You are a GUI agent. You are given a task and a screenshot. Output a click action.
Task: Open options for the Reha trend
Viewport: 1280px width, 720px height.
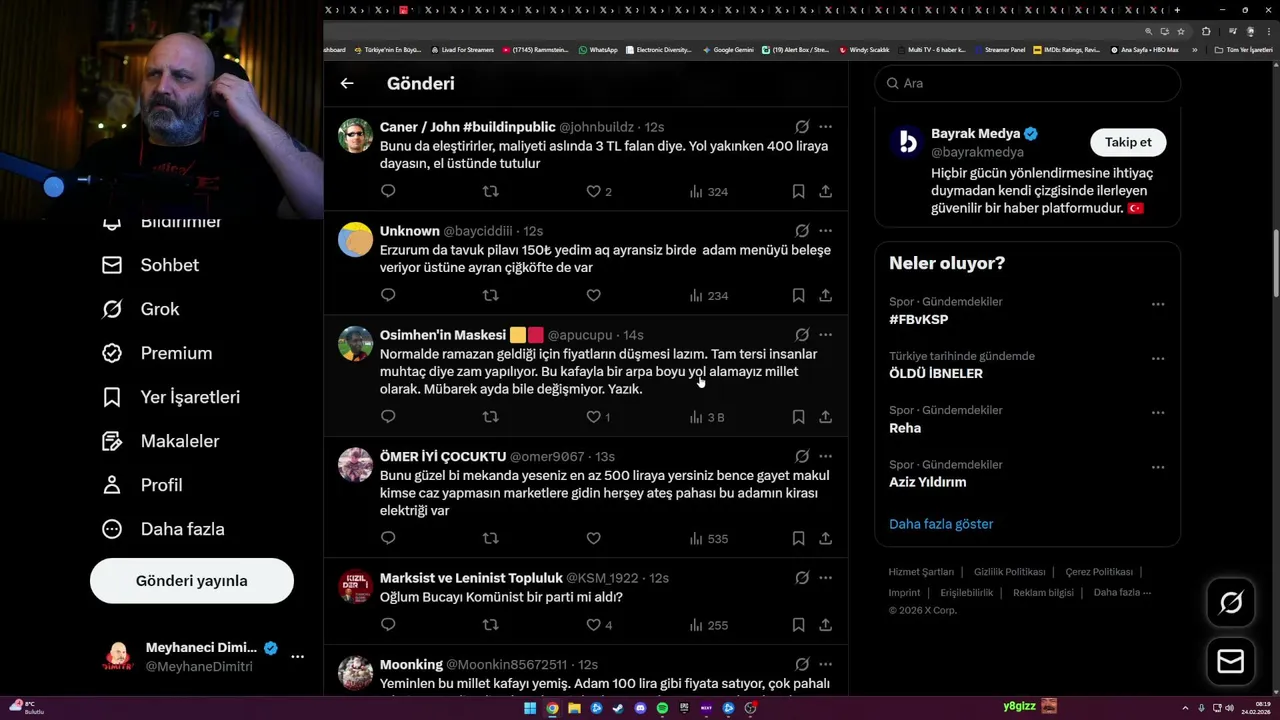[x=1158, y=413]
